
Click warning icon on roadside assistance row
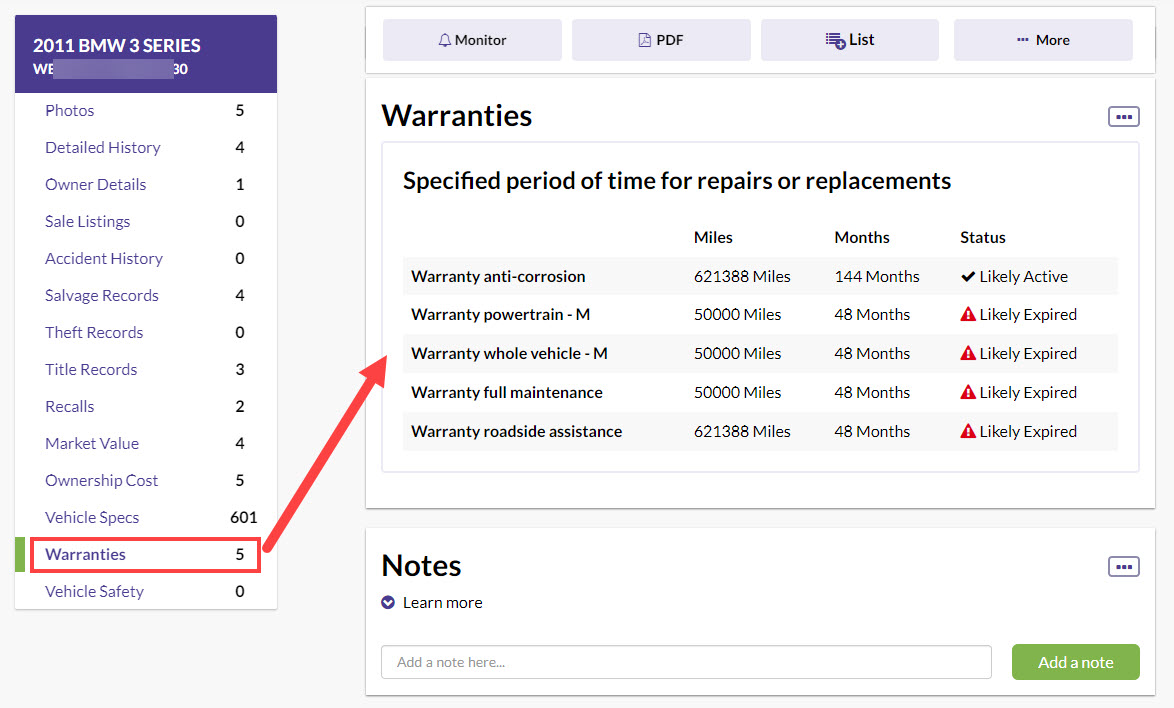[x=968, y=431]
